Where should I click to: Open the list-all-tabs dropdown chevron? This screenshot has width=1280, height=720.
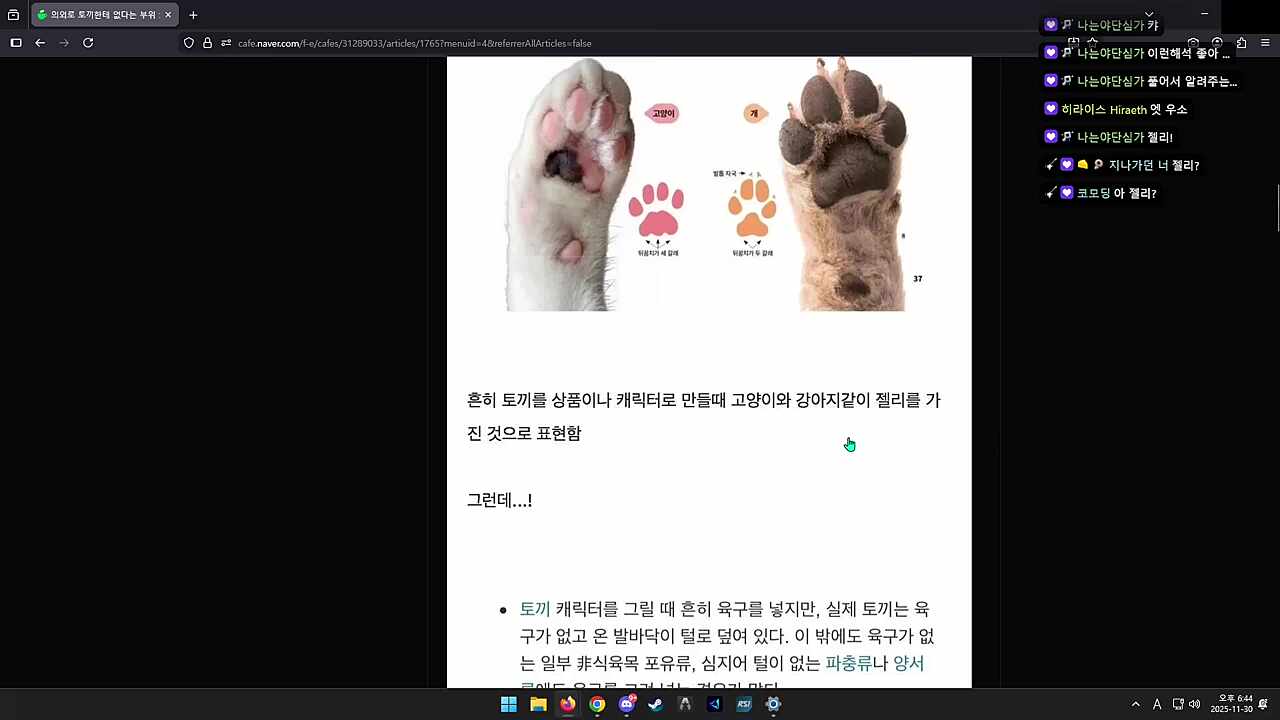(x=1150, y=14)
